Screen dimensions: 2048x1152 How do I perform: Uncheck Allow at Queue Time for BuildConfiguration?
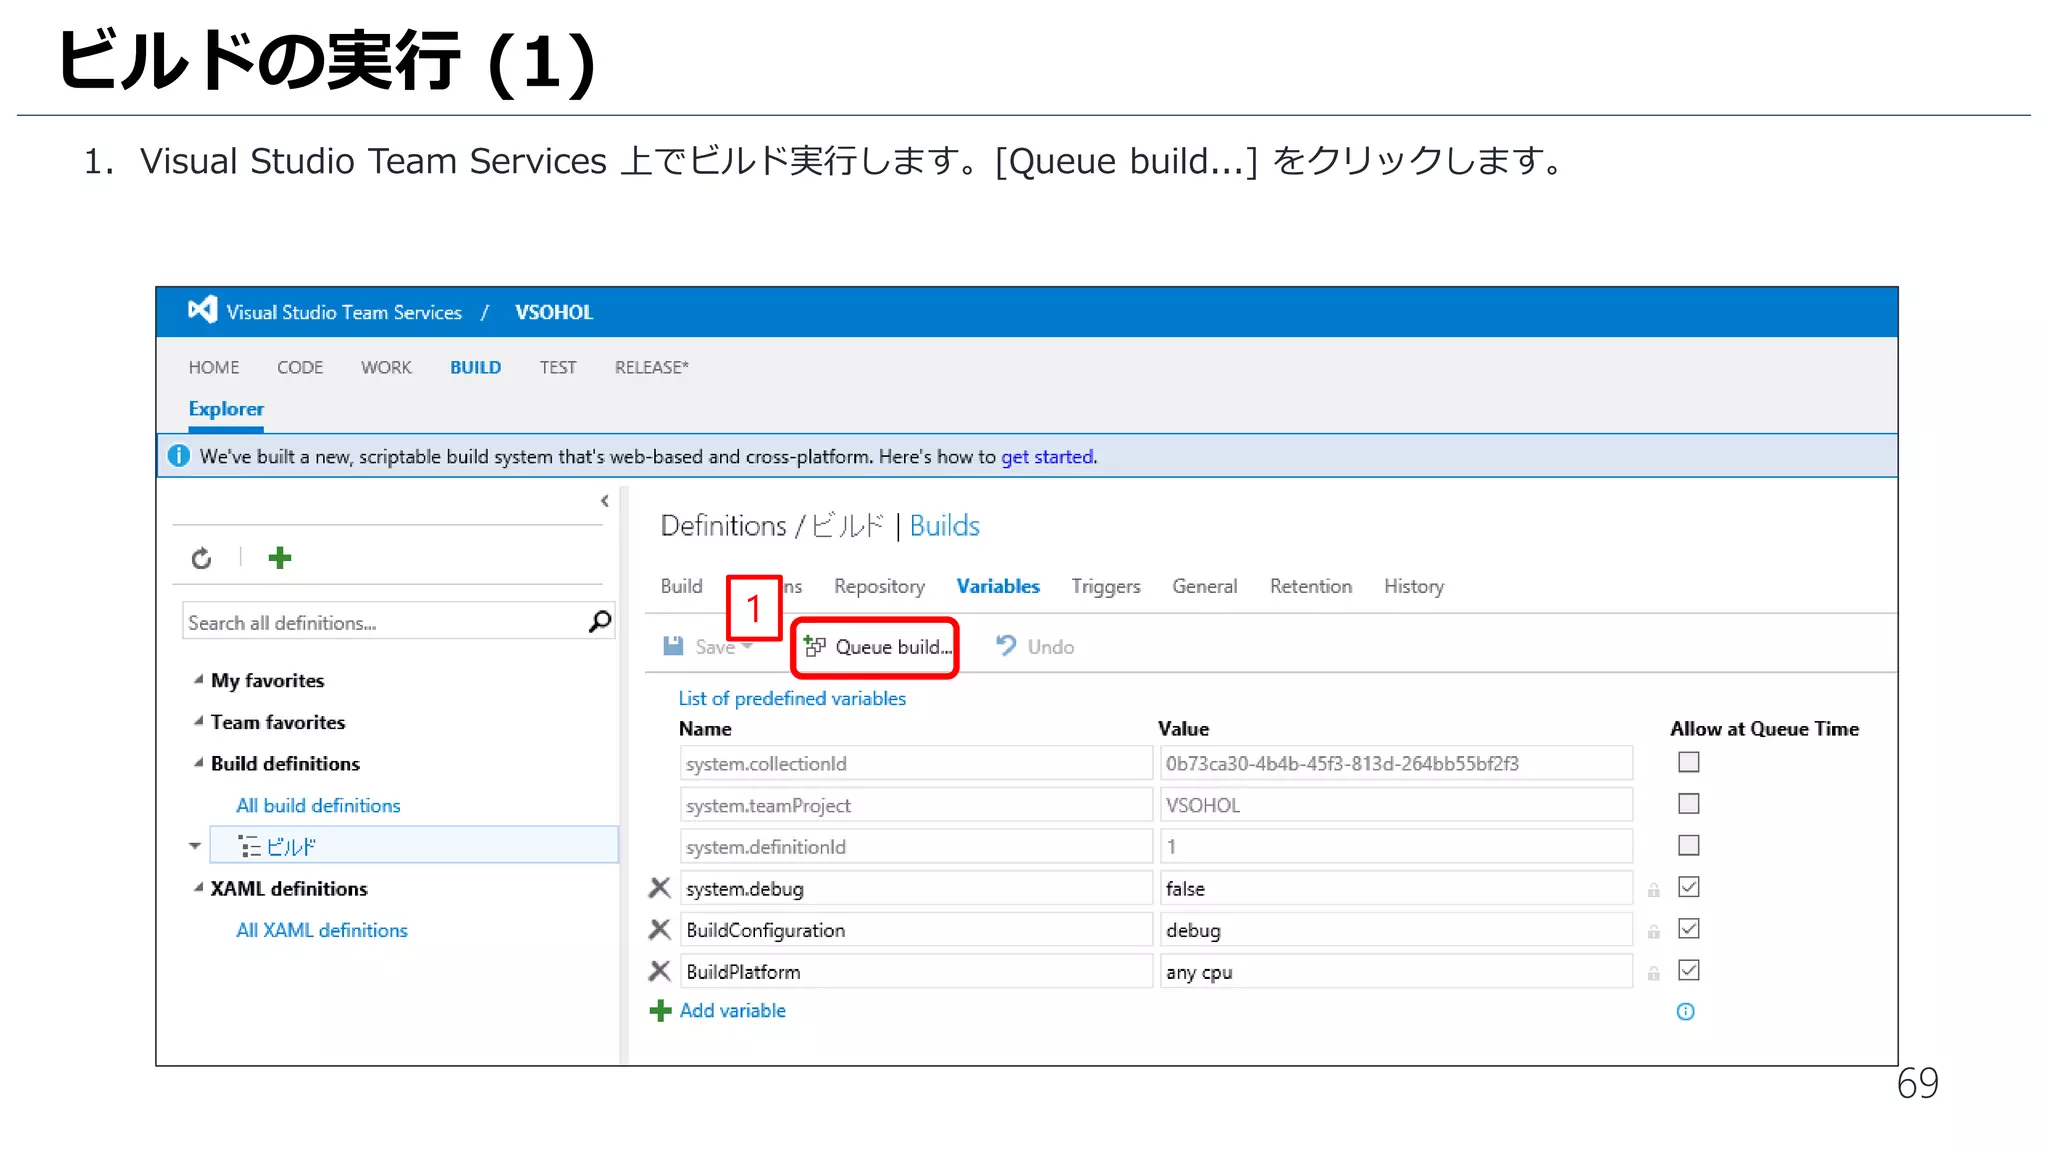tap(1689, 929)
